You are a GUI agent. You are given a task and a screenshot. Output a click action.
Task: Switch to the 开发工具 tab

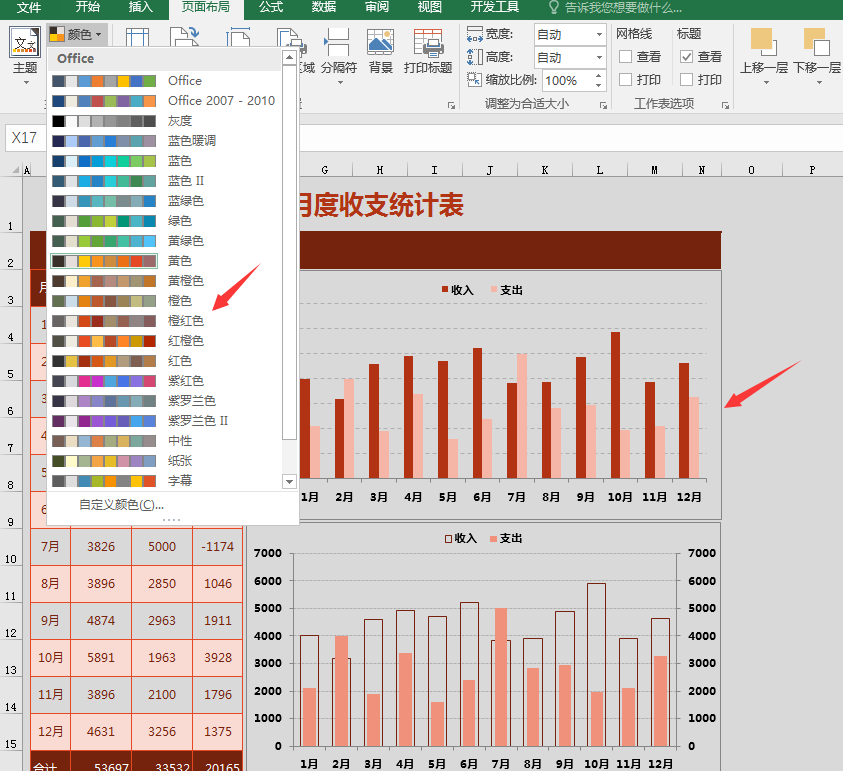[495, 7]
